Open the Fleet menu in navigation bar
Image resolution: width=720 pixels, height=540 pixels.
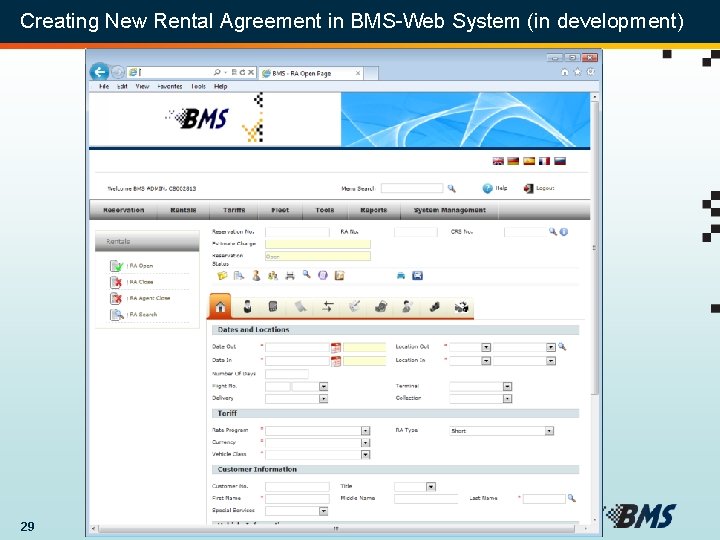pos(280,210)
